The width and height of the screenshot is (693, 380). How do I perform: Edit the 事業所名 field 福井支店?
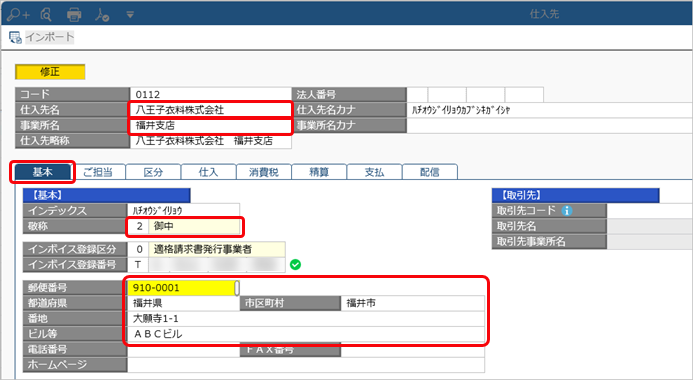pyautogui.click(x=210, y=125)
